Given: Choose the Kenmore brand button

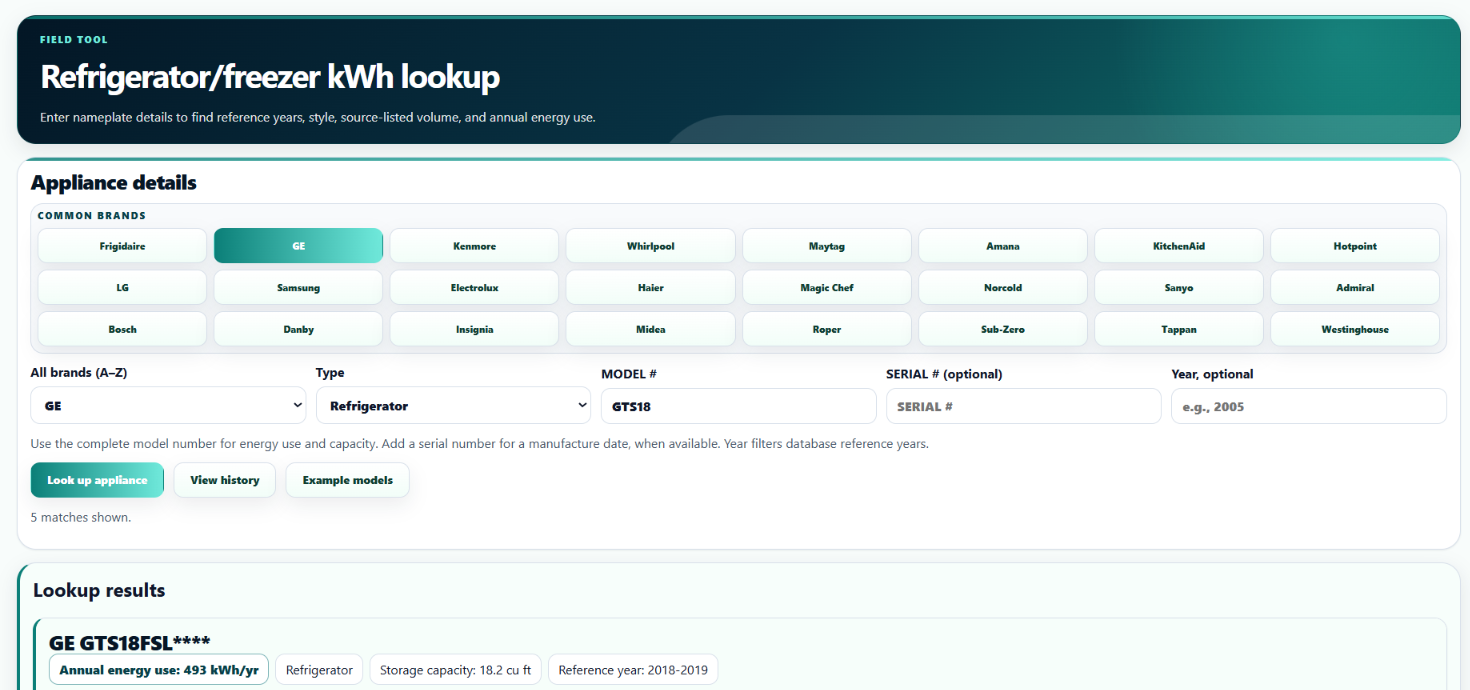Looking at the screenshot, I should pyautogui.click(x=474, y=246).
